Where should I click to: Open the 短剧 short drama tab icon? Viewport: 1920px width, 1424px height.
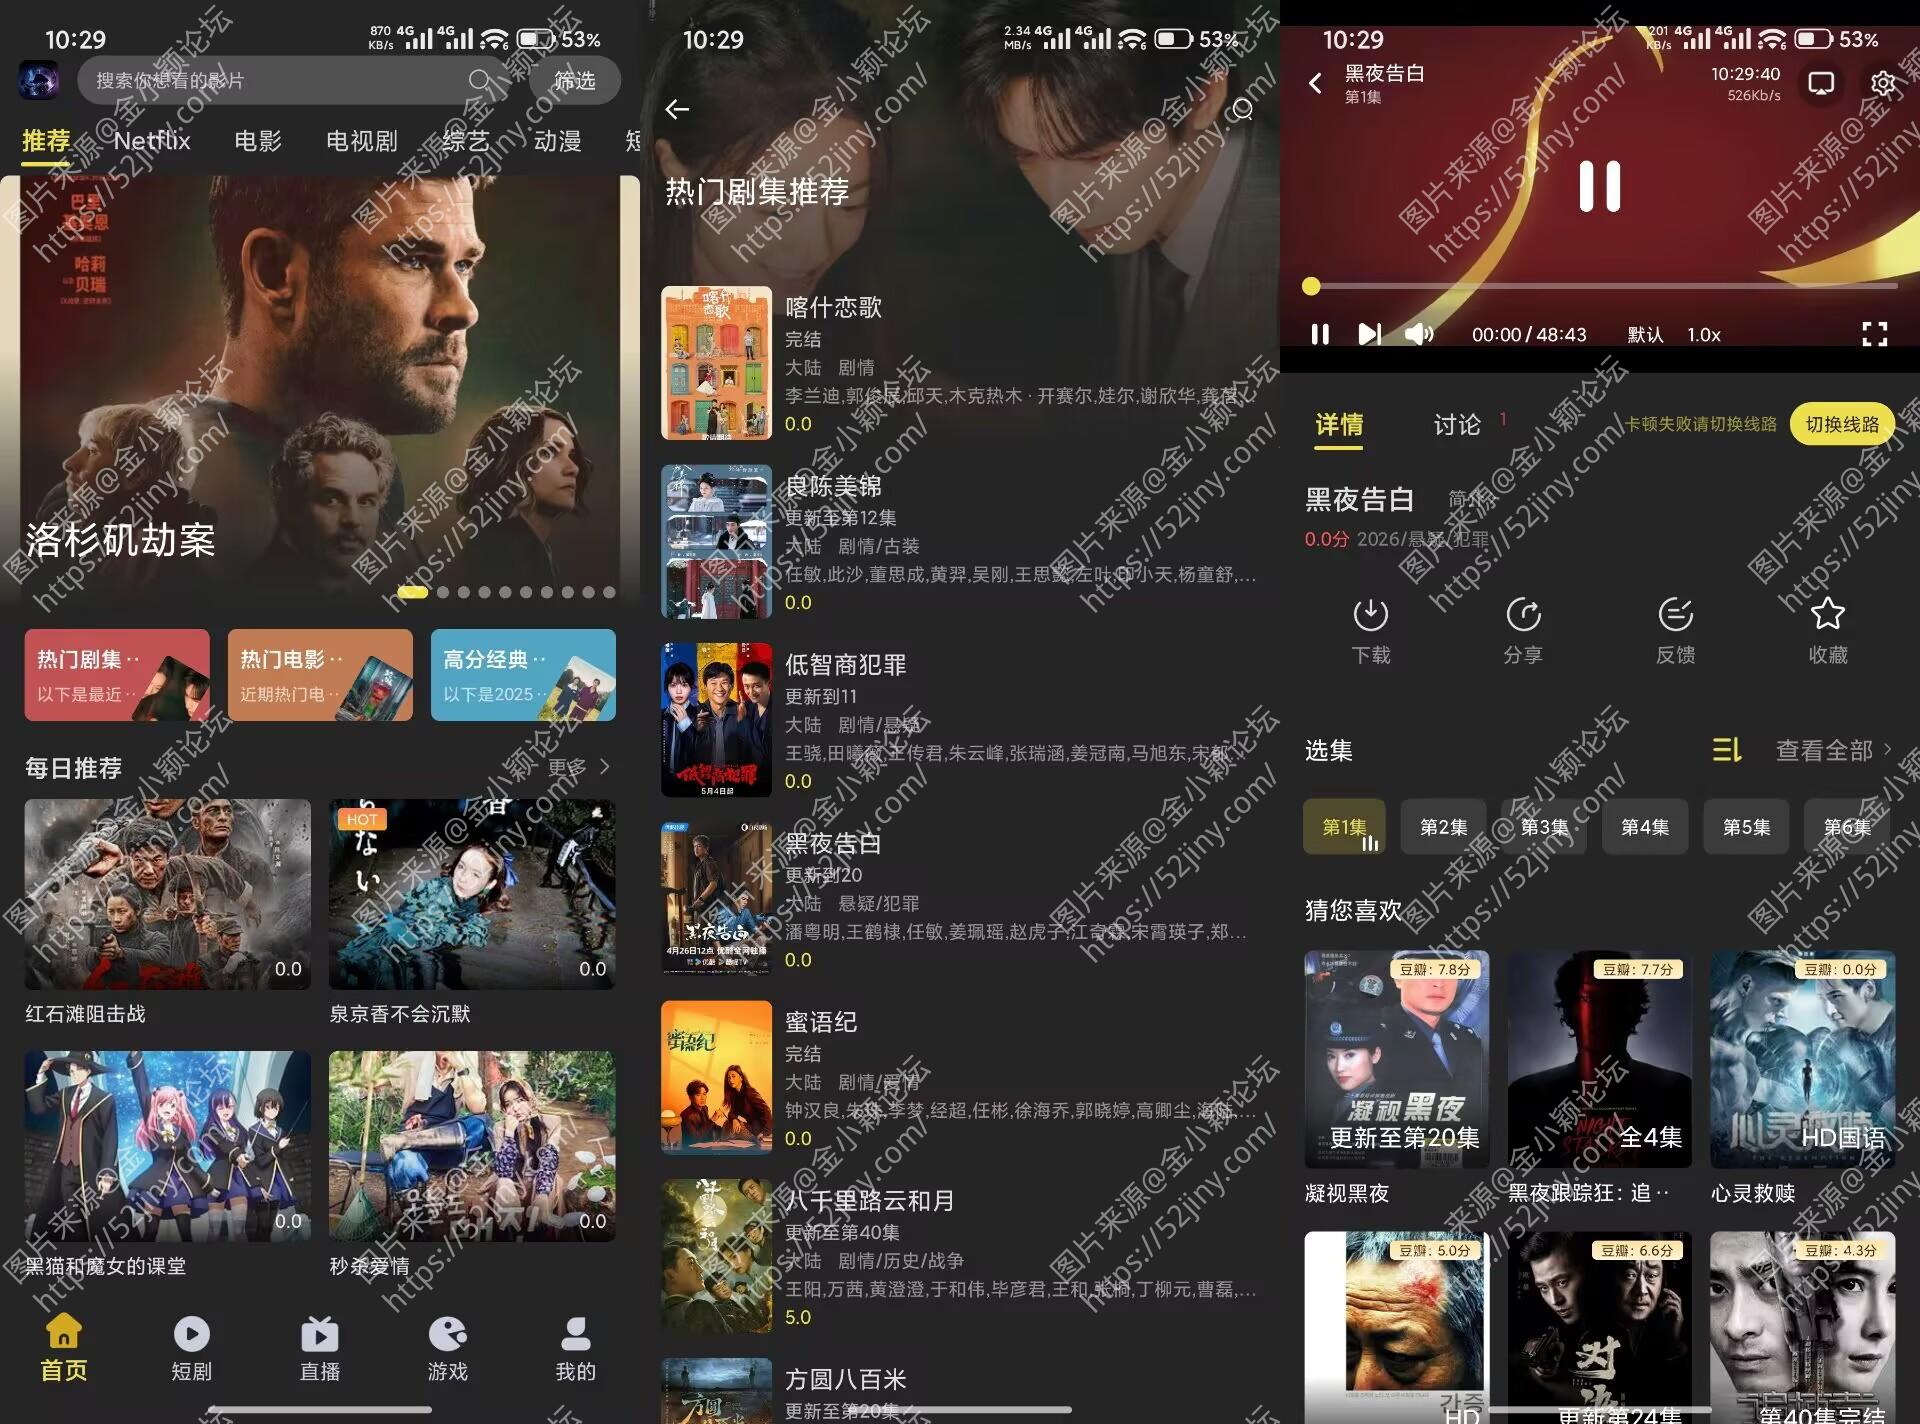[192, 1334]
